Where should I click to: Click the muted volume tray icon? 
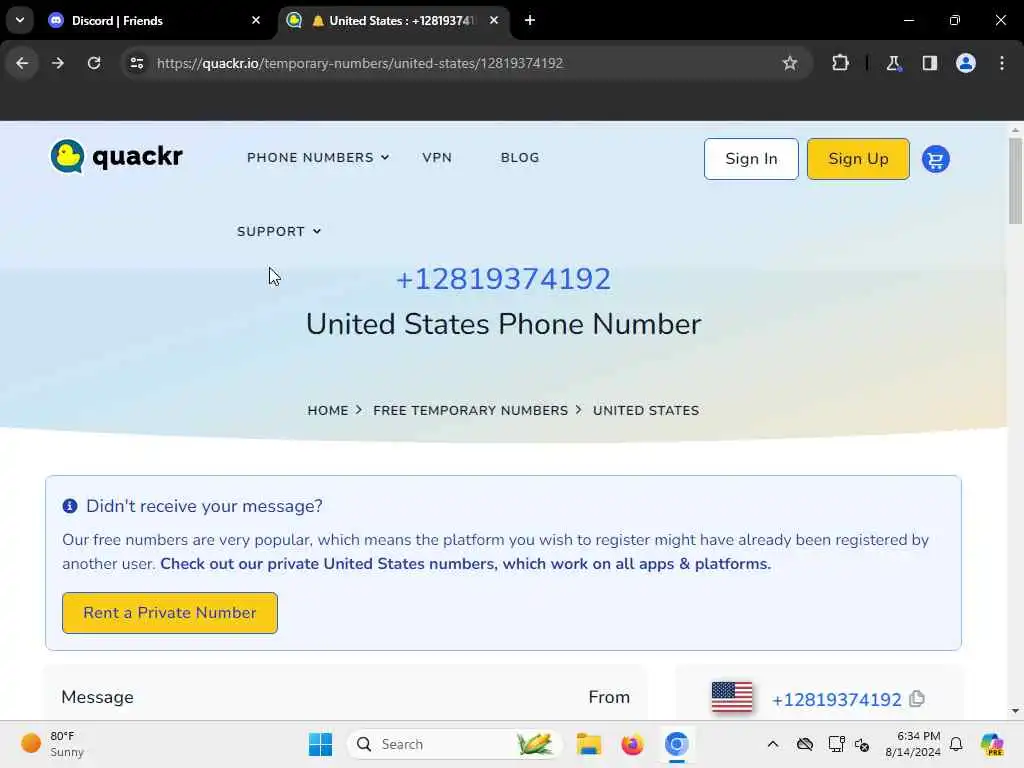click(x=862, y=744)
